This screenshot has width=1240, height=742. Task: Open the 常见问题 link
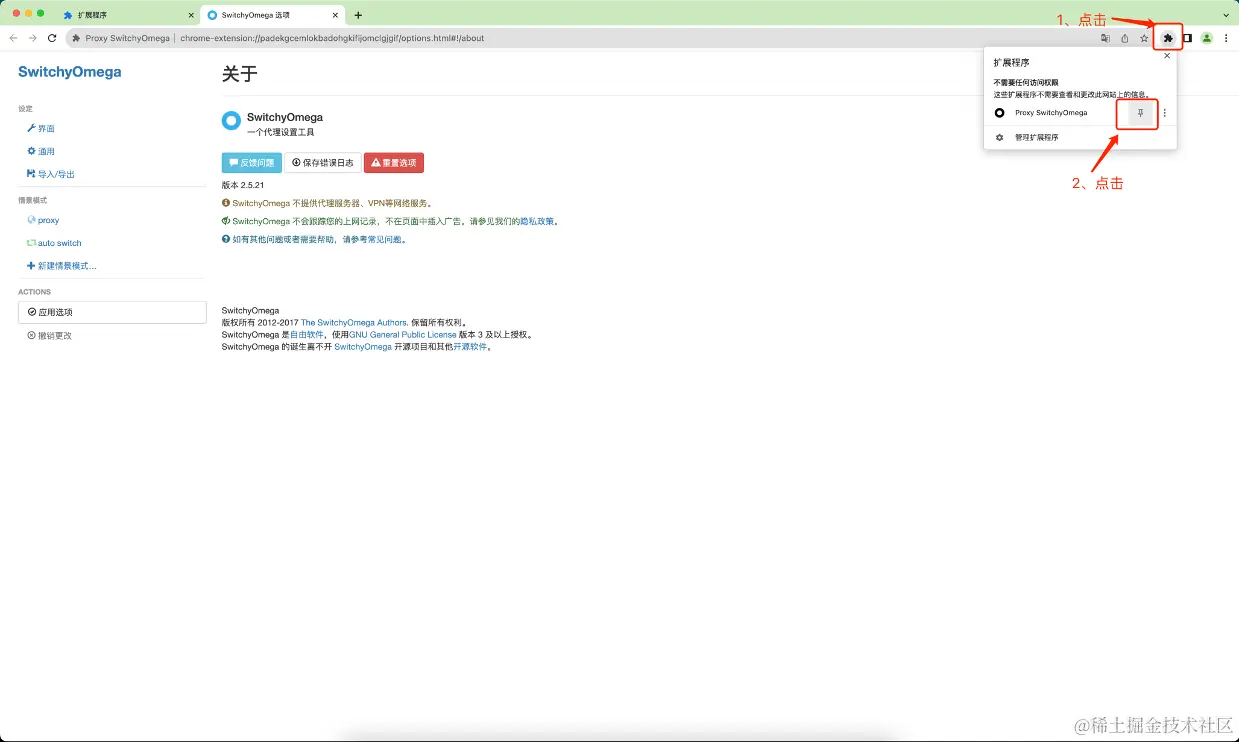pyautogui.click(x=383, y=240)
